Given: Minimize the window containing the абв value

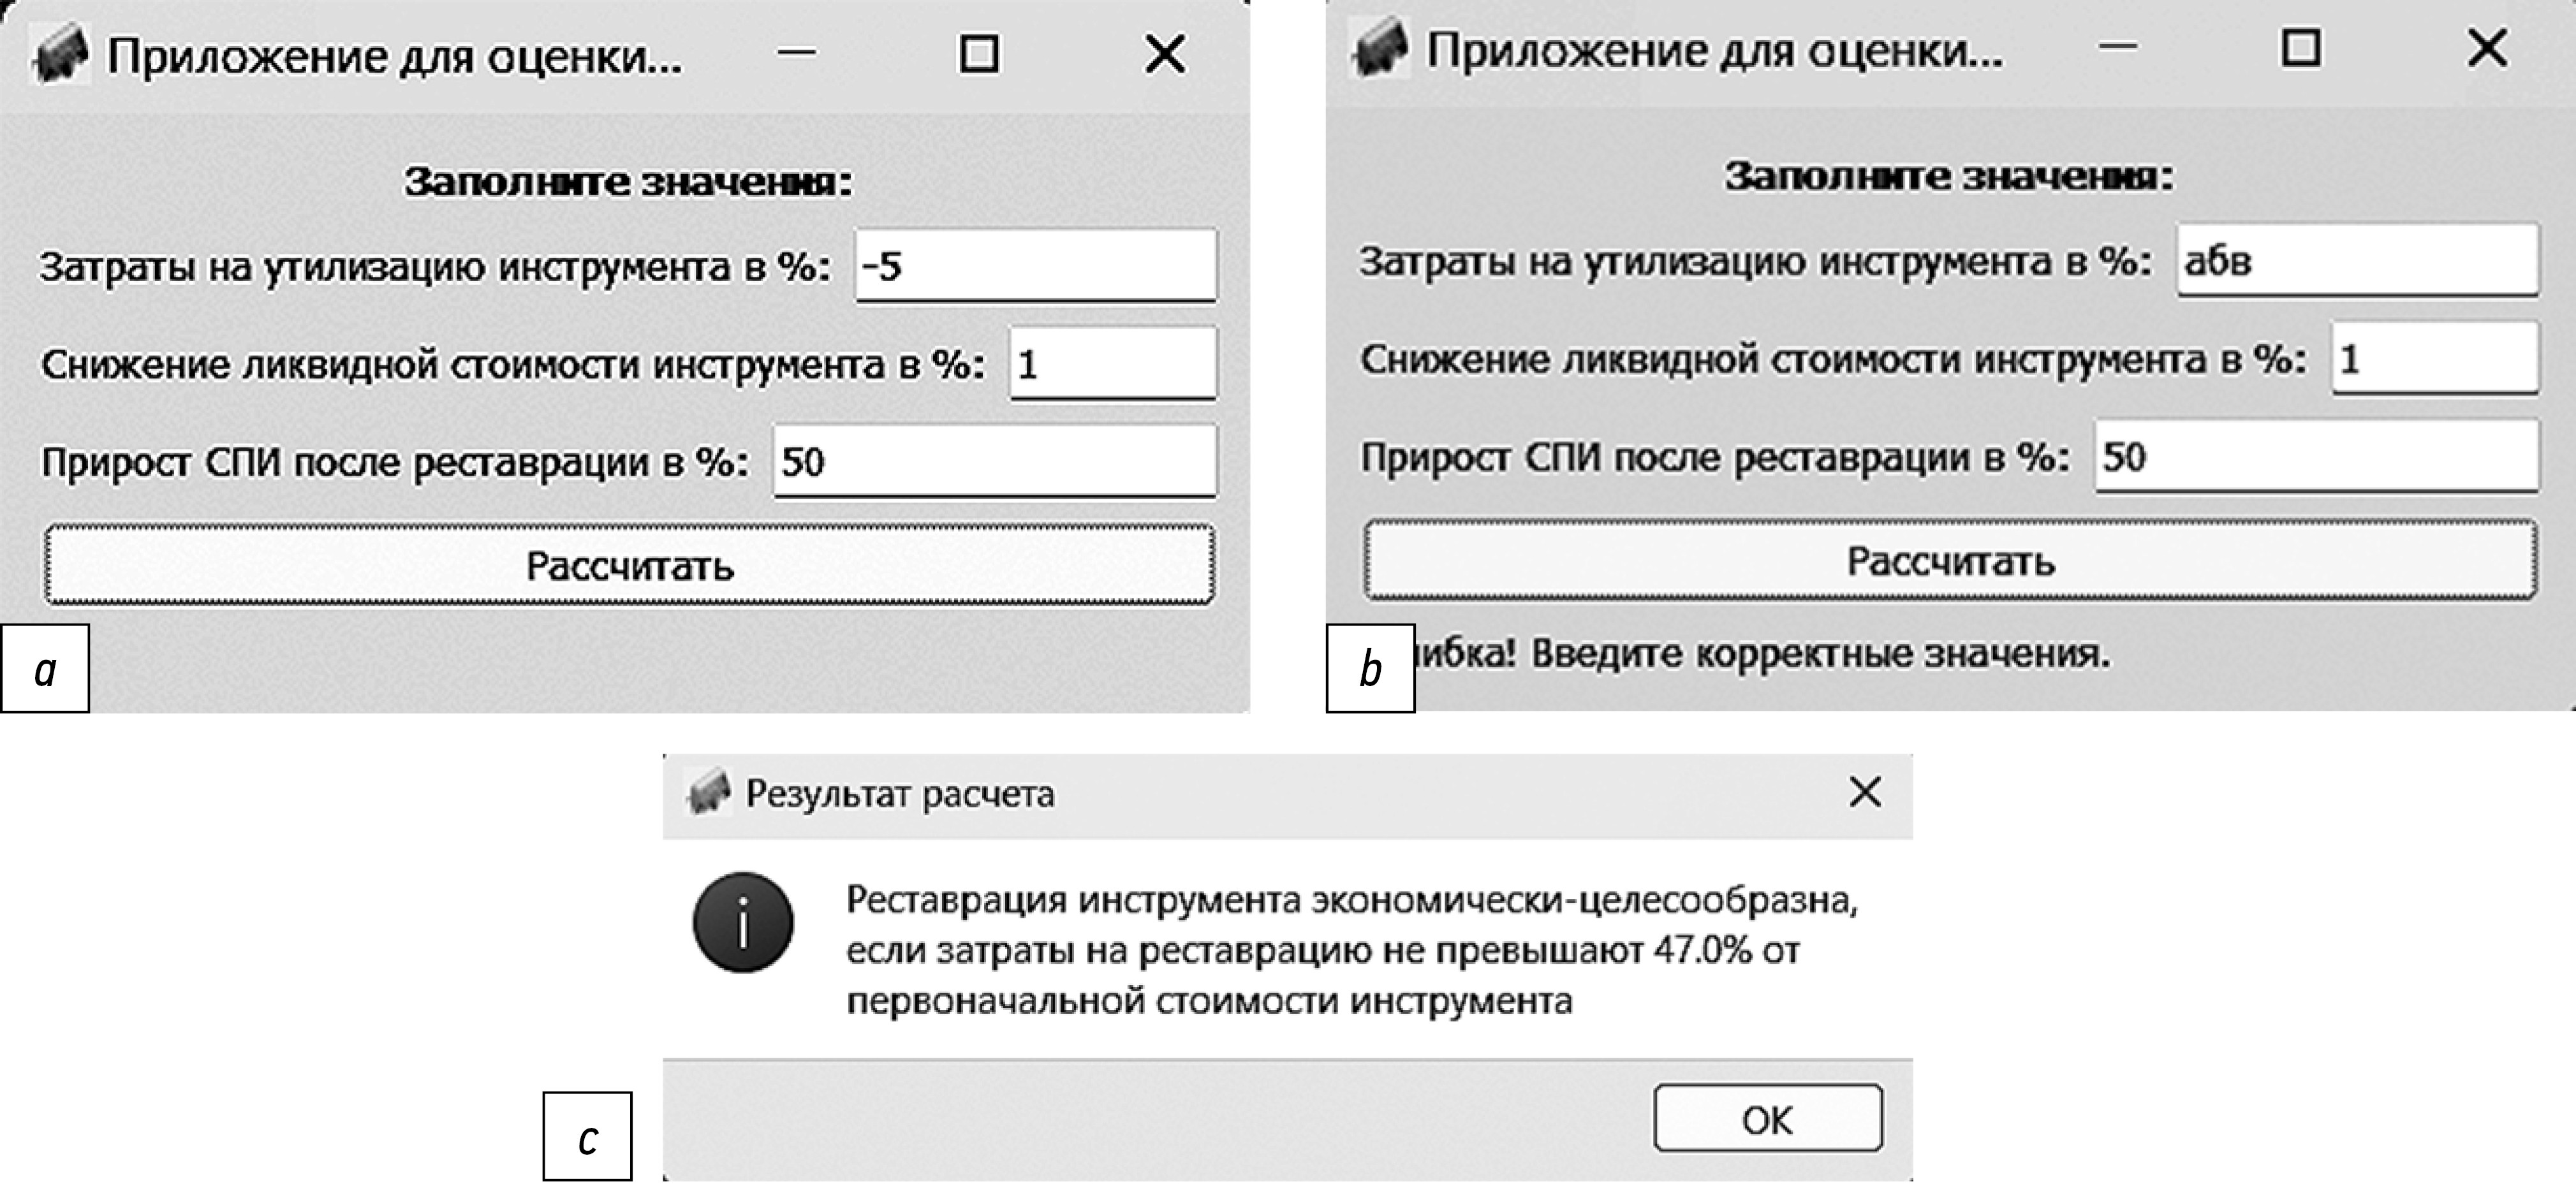Looking at the screenshot, I should point(2118,47).
